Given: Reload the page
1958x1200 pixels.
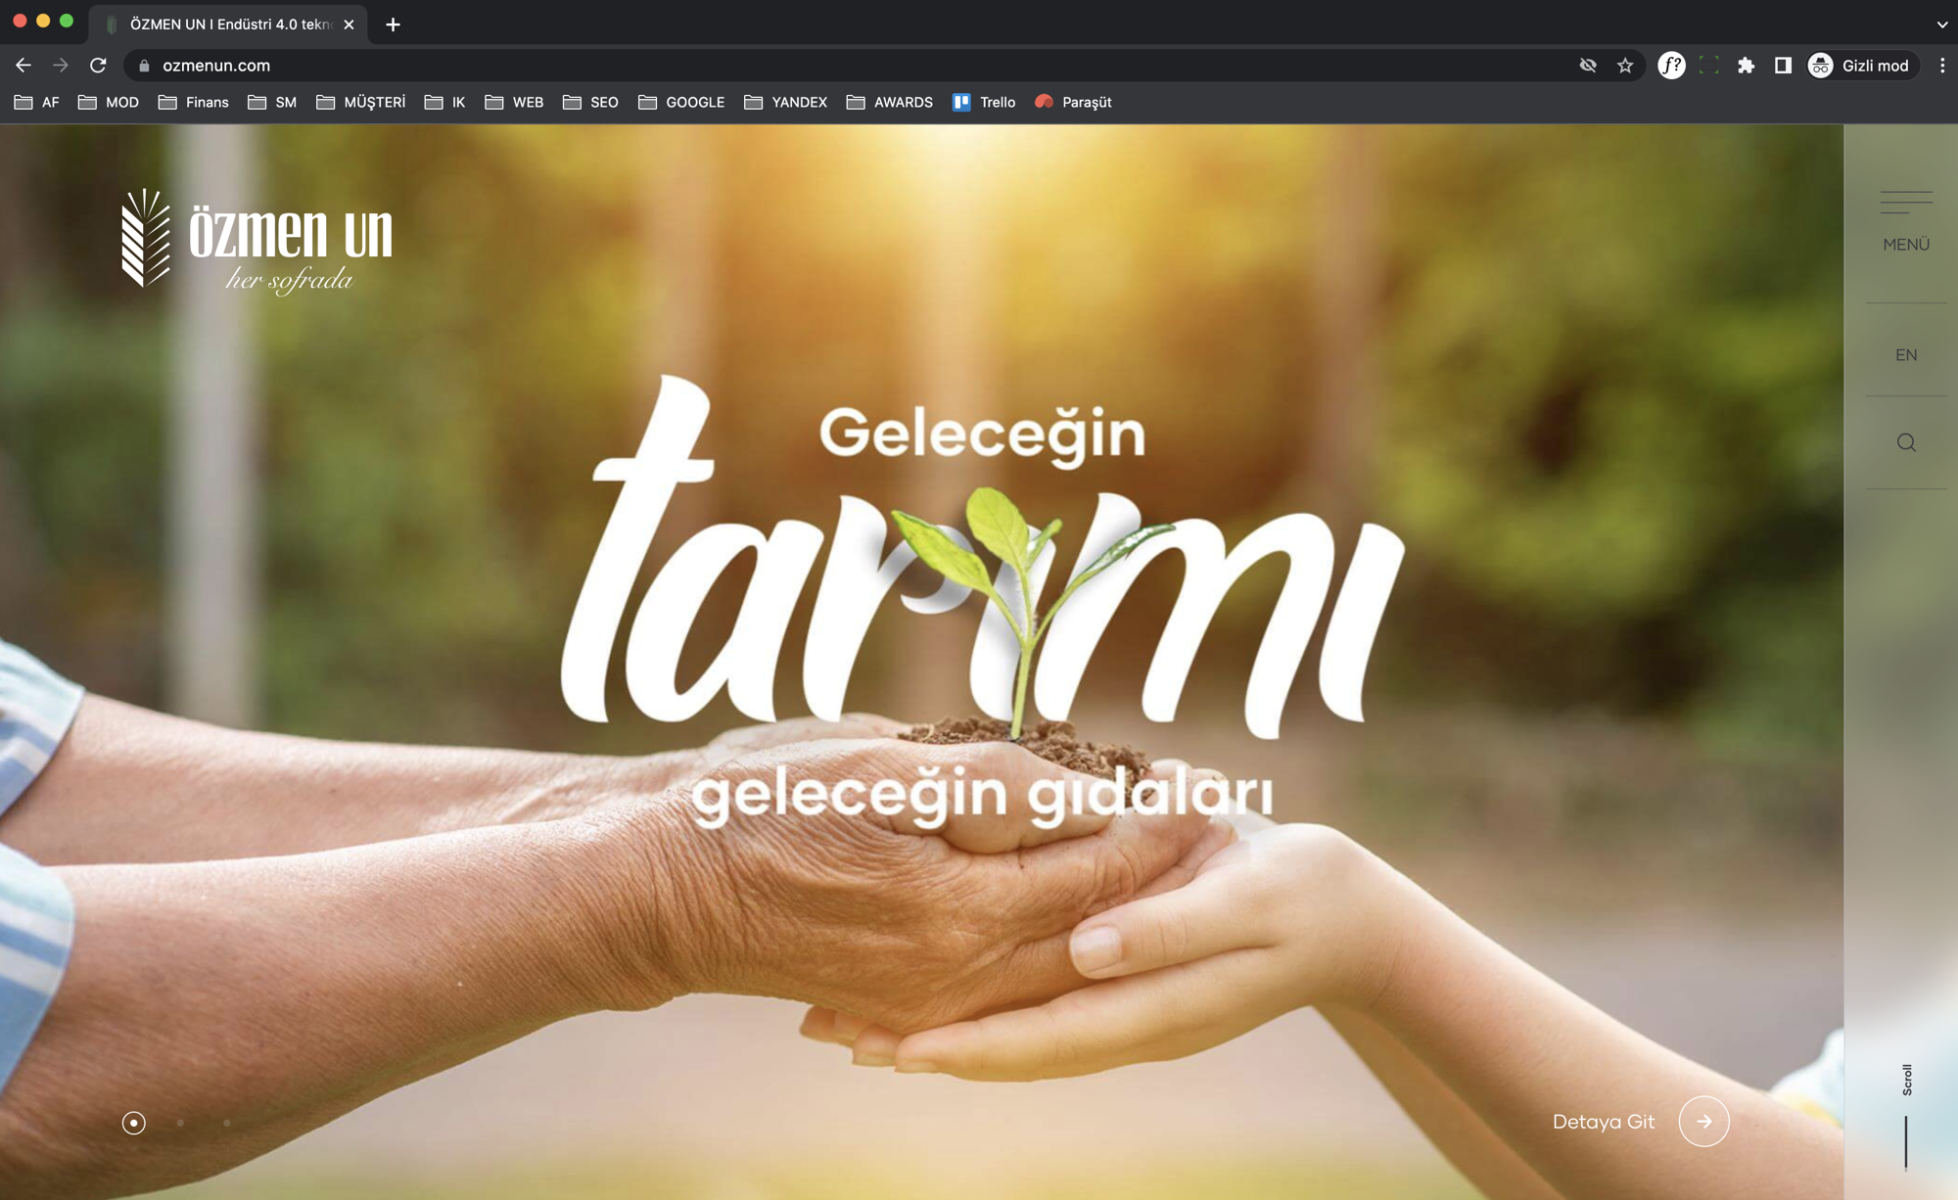Looking at the screenshot, I should pyautogui.click(x=98, y=66).
